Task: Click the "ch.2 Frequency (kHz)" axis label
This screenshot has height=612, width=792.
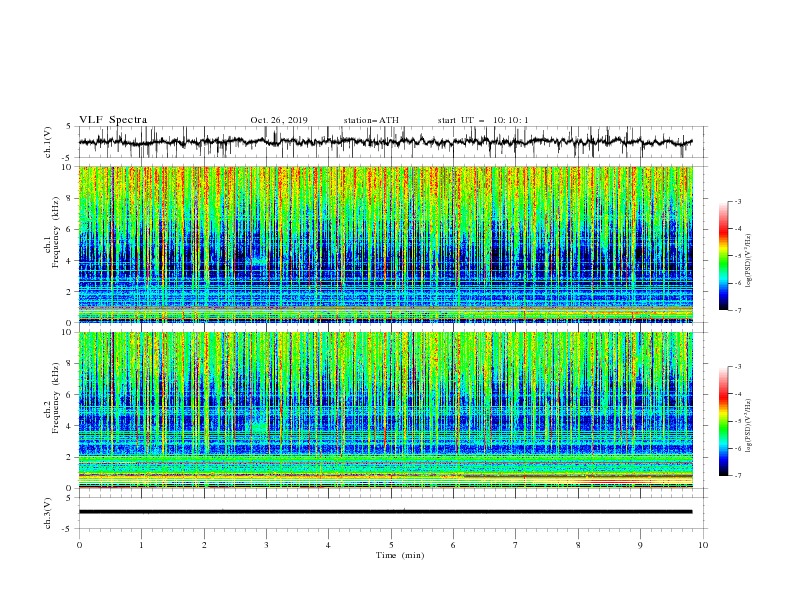Action: tap(52, 398)
